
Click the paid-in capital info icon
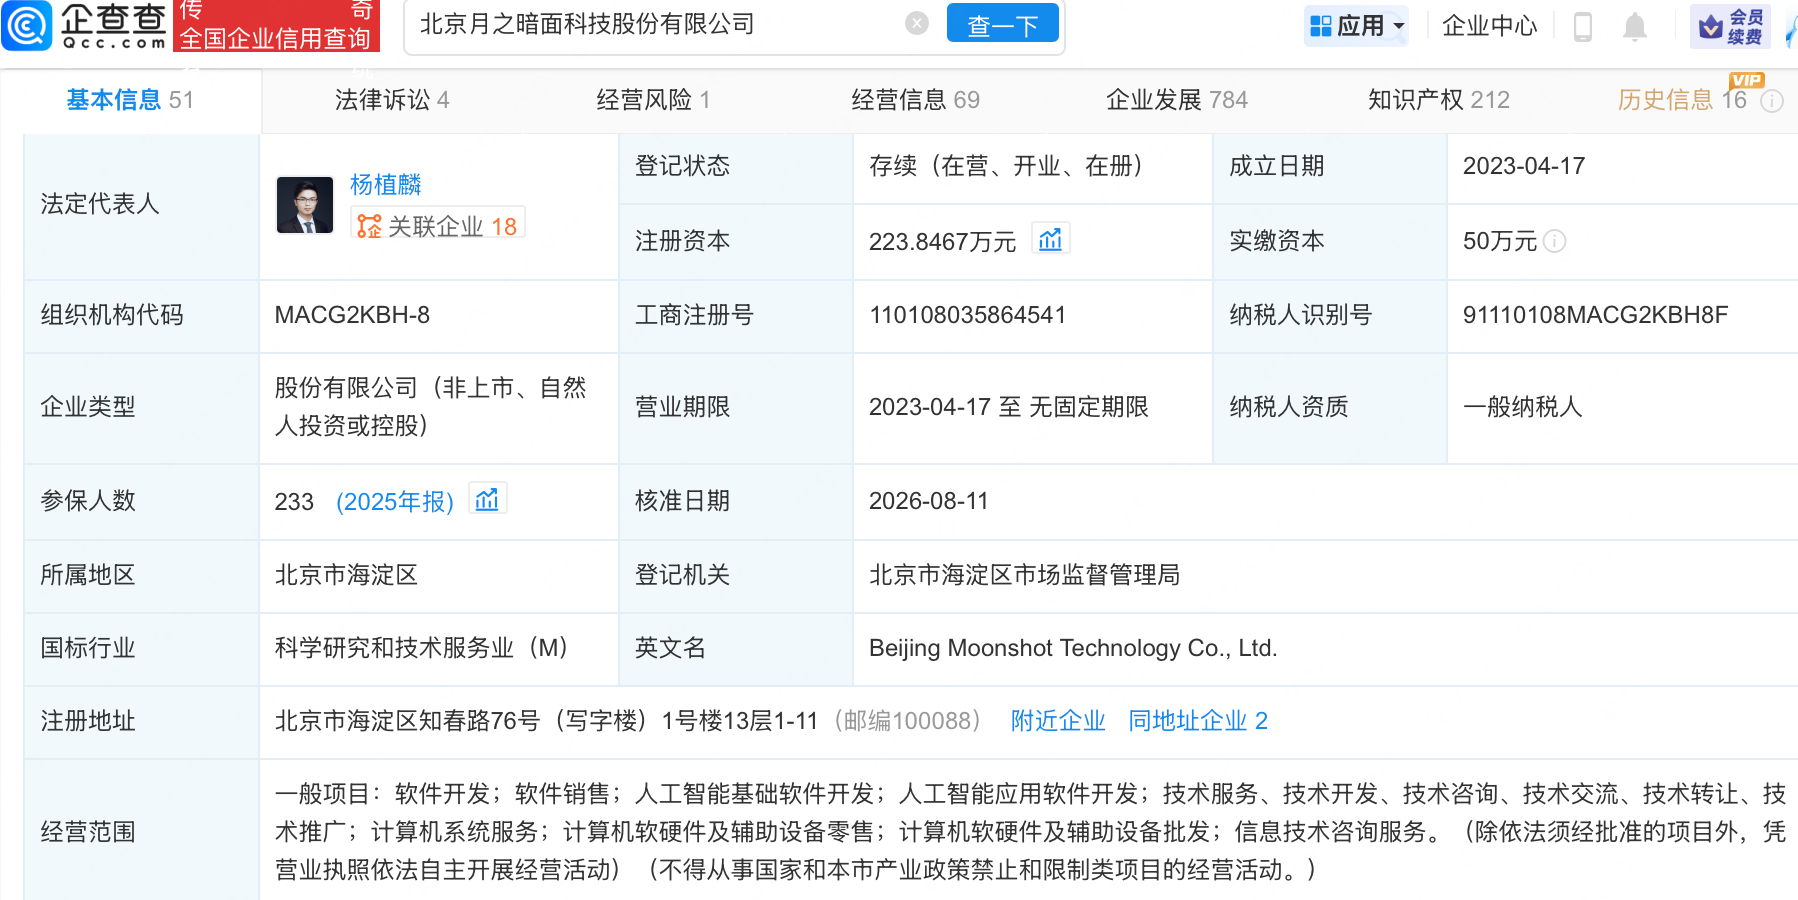[x=1555, y=241]
